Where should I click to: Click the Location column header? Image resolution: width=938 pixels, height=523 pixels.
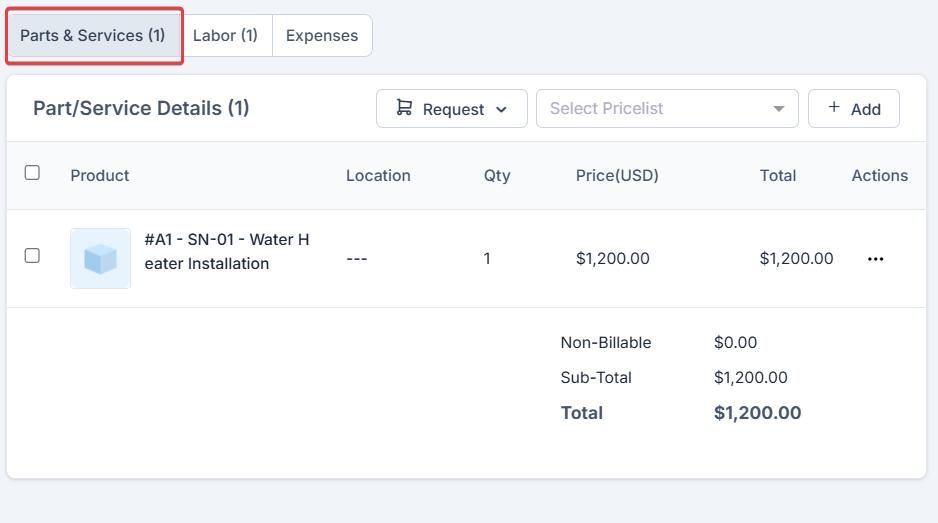click(x=378, y=175)
